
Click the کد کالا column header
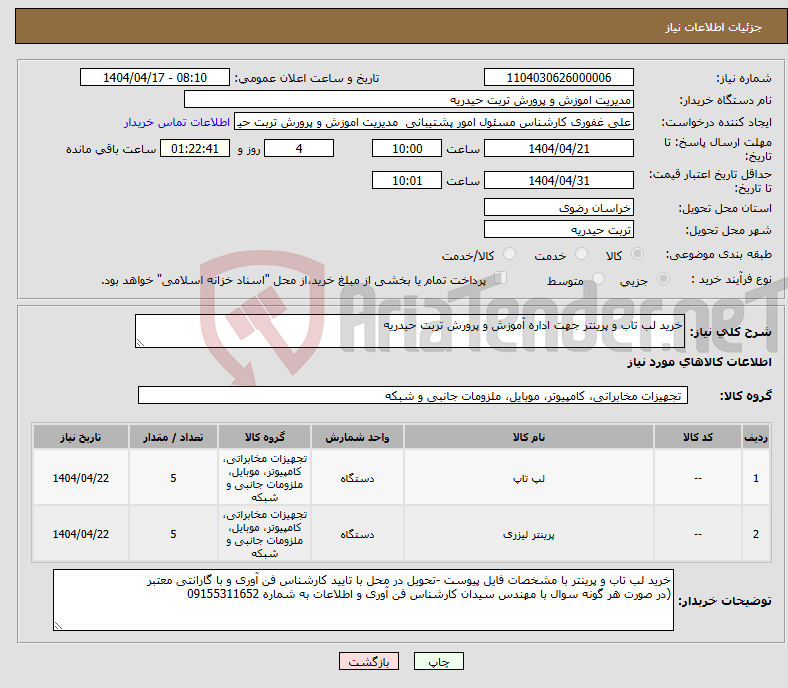(698, 437)
